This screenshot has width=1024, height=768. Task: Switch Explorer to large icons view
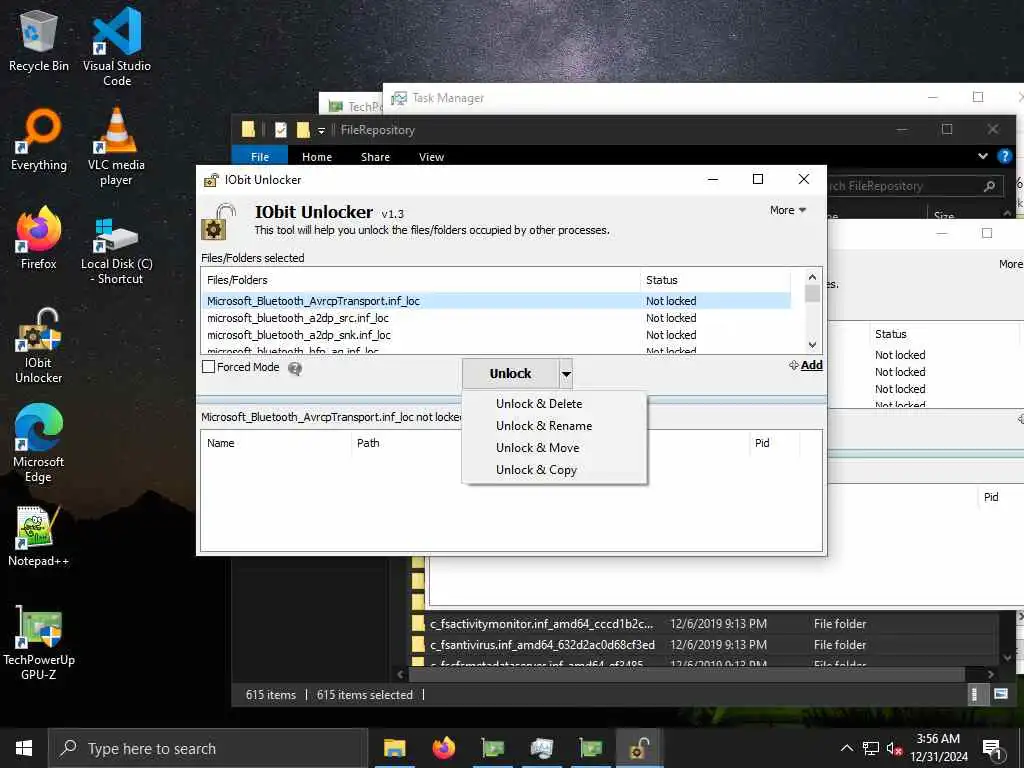pos(1000,694)
